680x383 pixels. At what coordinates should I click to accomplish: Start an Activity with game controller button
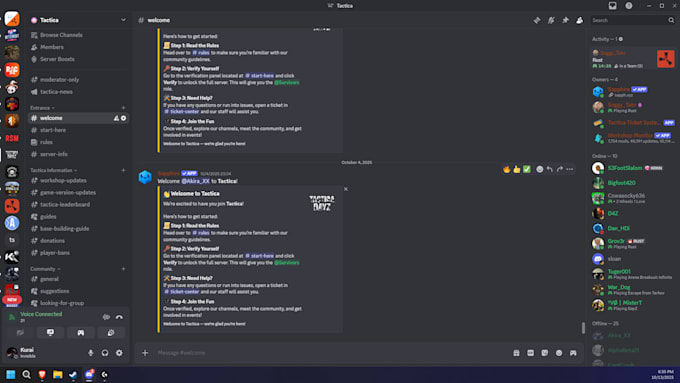(81, 333)
